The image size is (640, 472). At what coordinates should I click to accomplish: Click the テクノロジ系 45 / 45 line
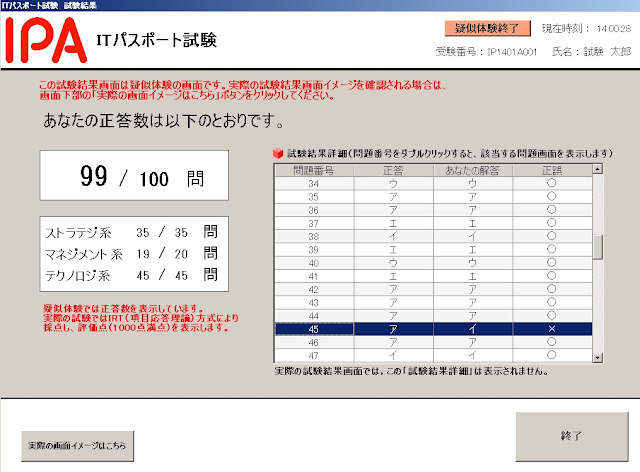click(x=131, y=276)
